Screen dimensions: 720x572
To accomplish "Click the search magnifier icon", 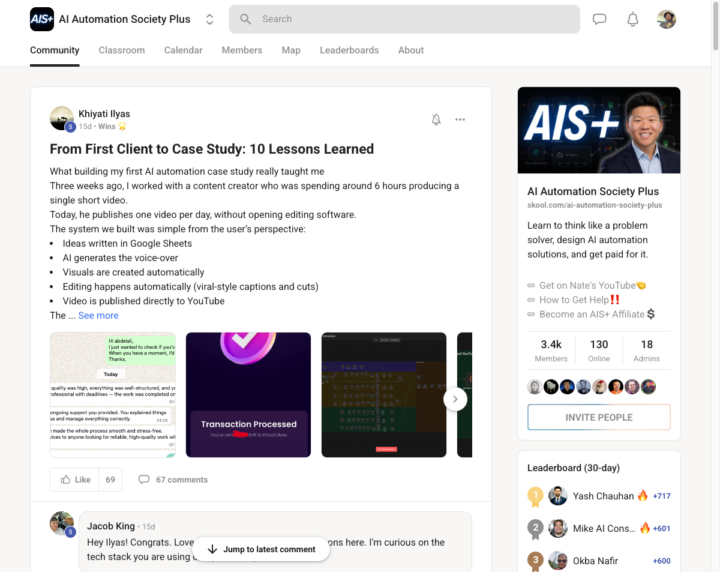I will (x=246, y=19).
